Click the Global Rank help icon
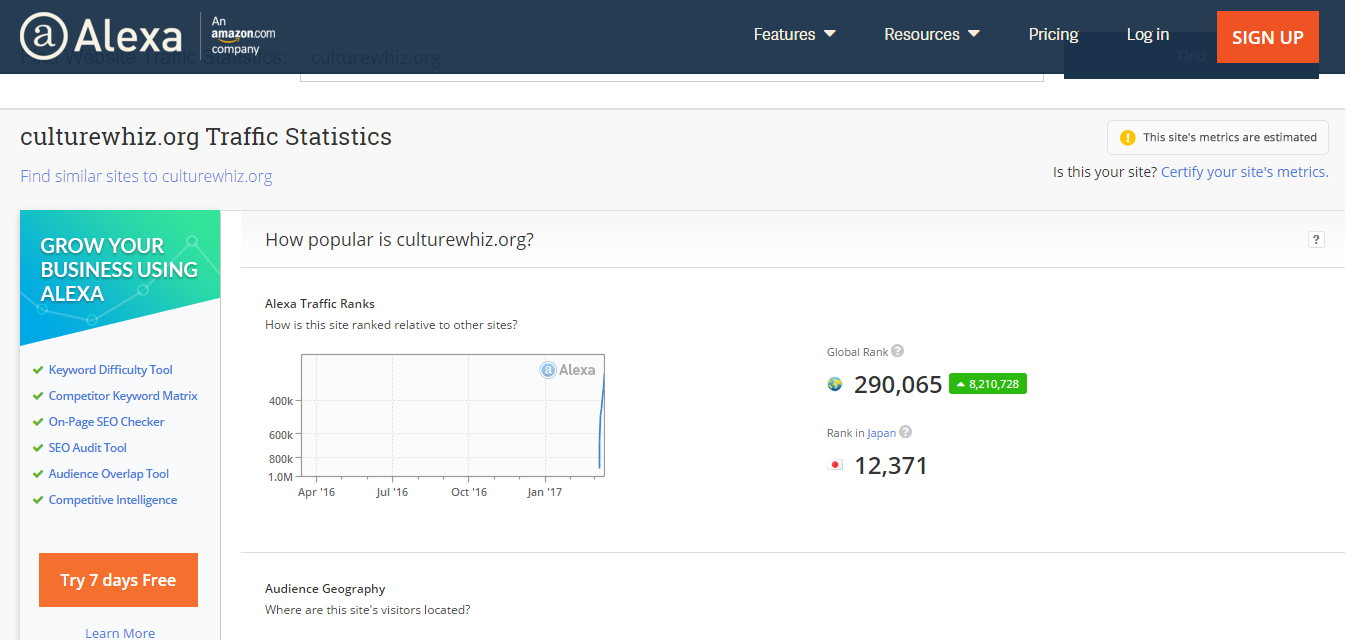 pos(897,351)
